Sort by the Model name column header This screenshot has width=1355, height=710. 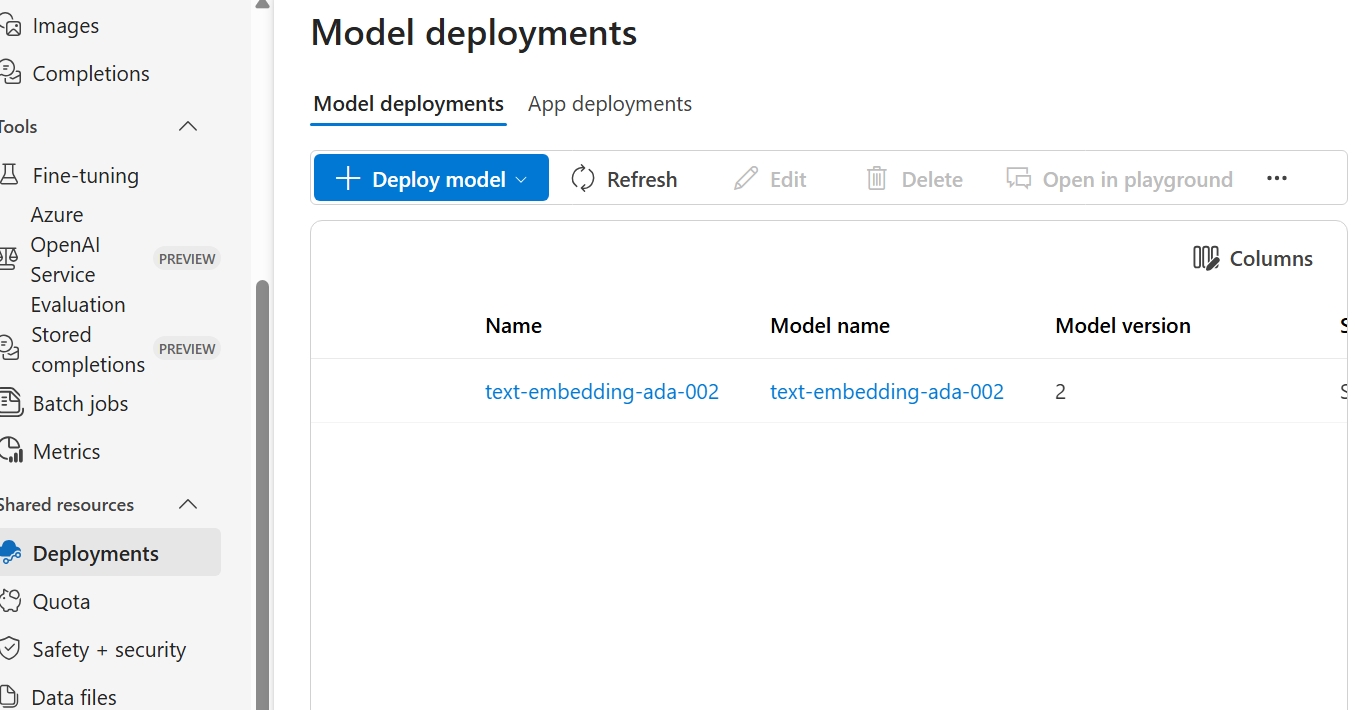tap(830, 326)
